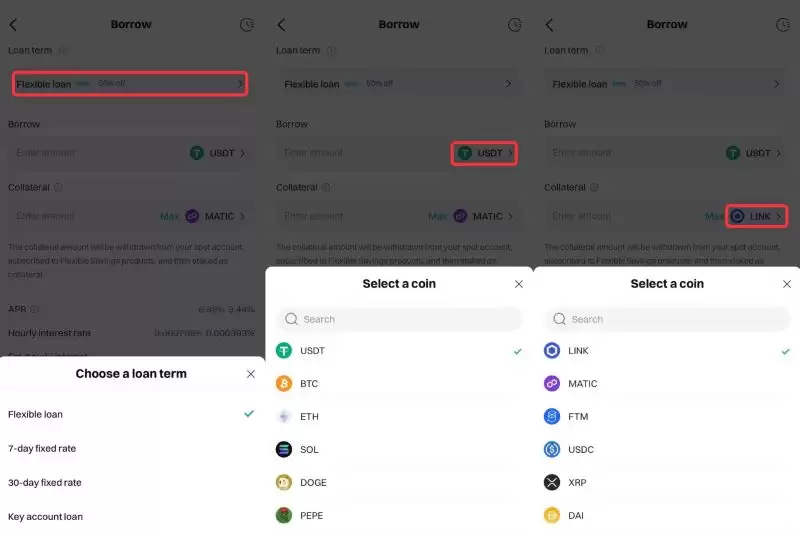The image size is (800, 535).
Task: Select the 7-day fixed rate option
Action: [42, 448]
